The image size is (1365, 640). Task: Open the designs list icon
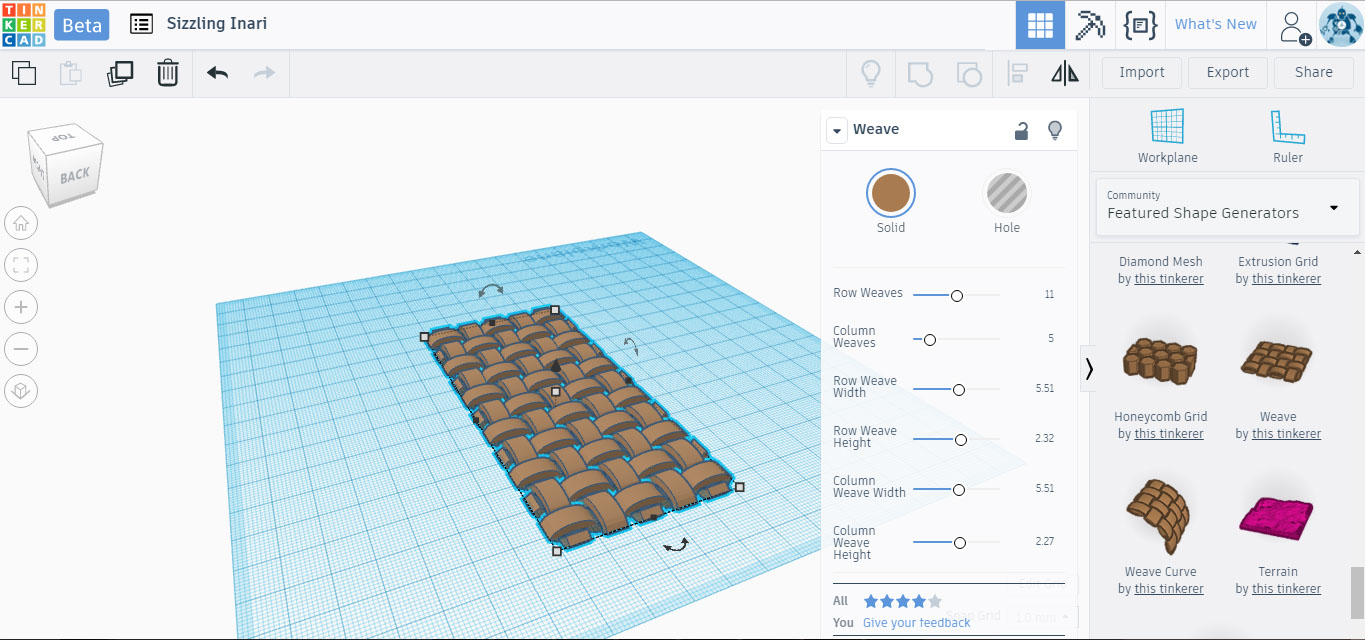(142, 24)
